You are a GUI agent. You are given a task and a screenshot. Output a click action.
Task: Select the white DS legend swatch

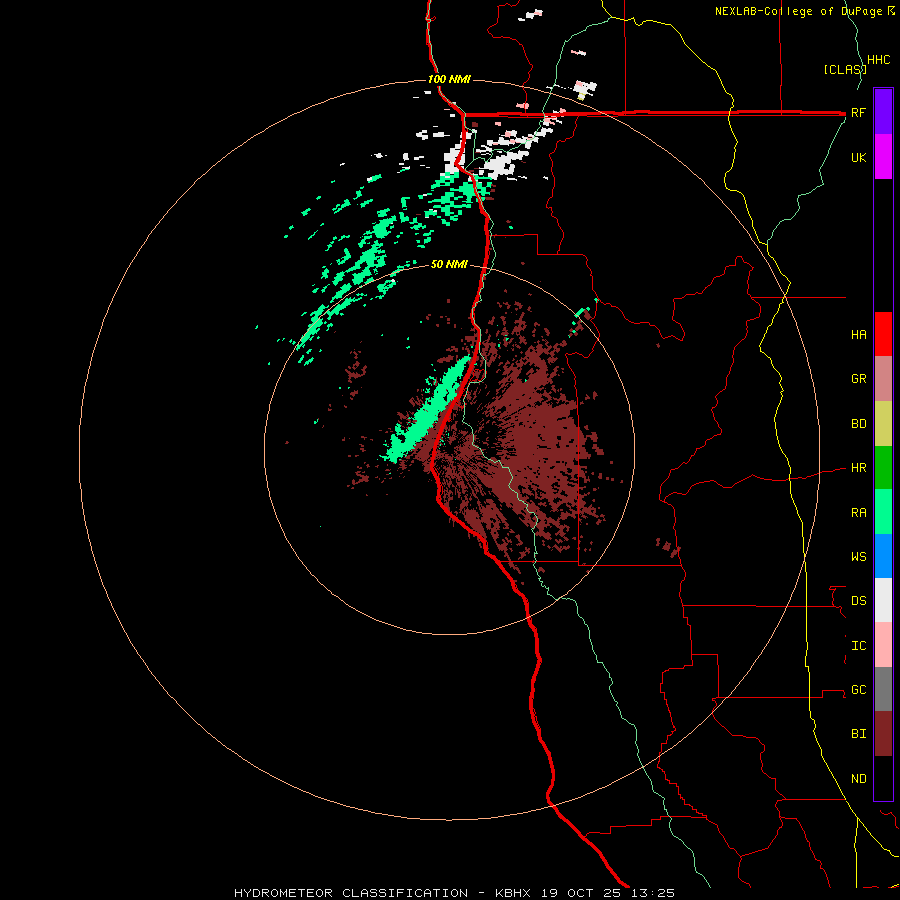(x=883, y=600)
